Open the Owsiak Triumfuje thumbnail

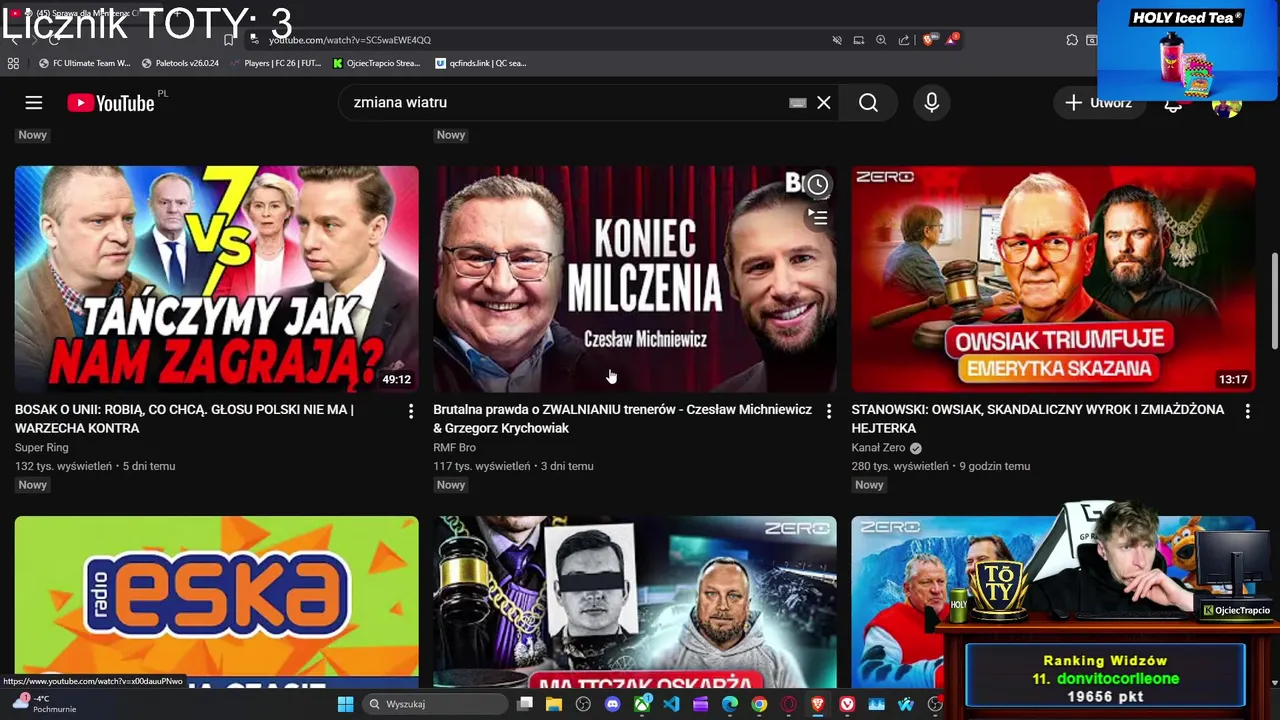point(1053,279)
